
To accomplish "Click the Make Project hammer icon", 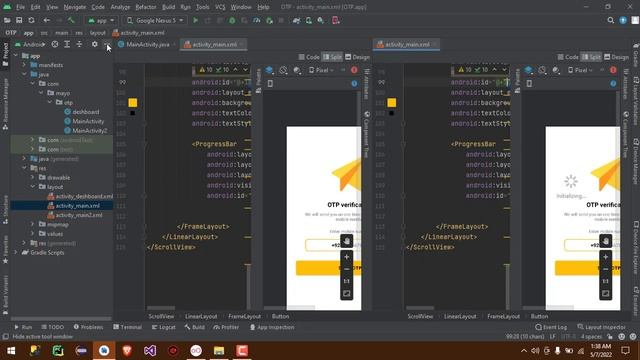I will [71, 20].
